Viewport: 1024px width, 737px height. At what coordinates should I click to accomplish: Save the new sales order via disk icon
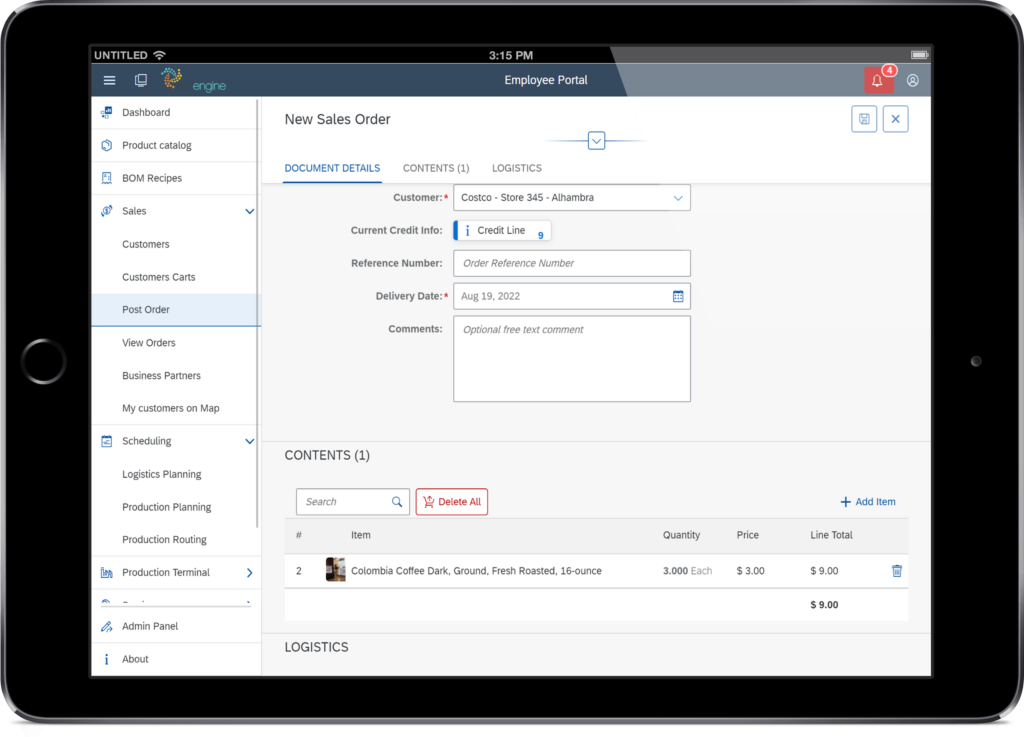[x=863, y=118]
